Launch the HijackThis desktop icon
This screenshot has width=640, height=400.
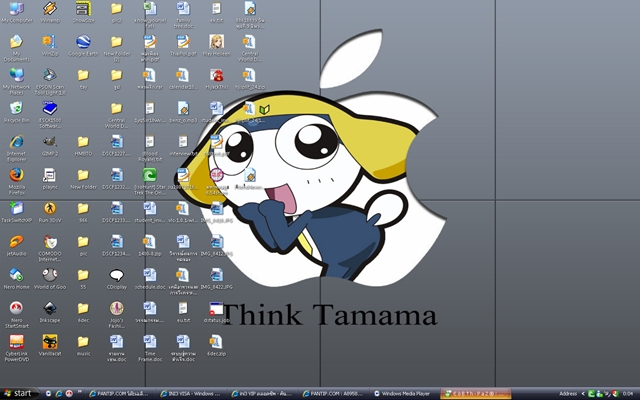click(217, 79)
